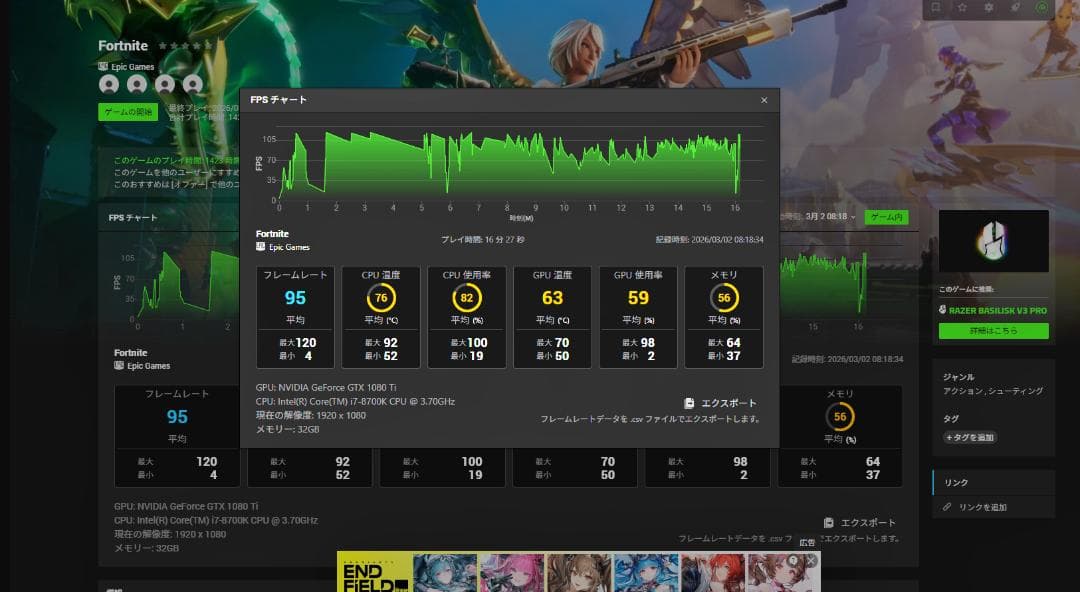
Task: Click the フレームレート average value 95 in the dialog
Action: (x=295, y=298)
